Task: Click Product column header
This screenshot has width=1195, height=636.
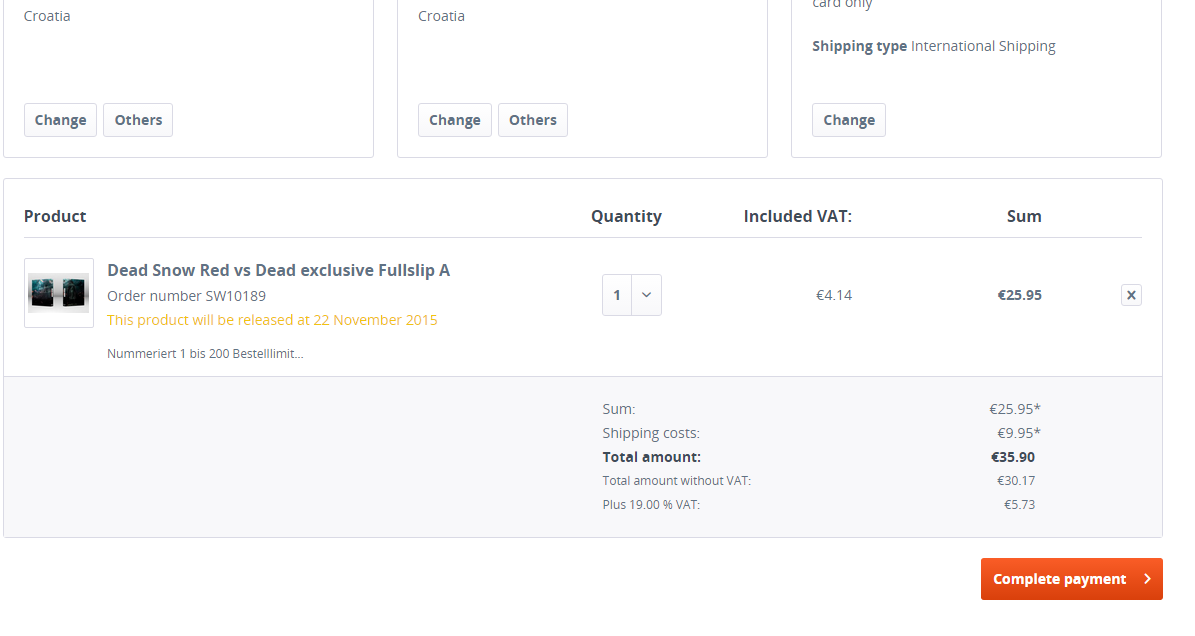Action: tap(55, 216)
